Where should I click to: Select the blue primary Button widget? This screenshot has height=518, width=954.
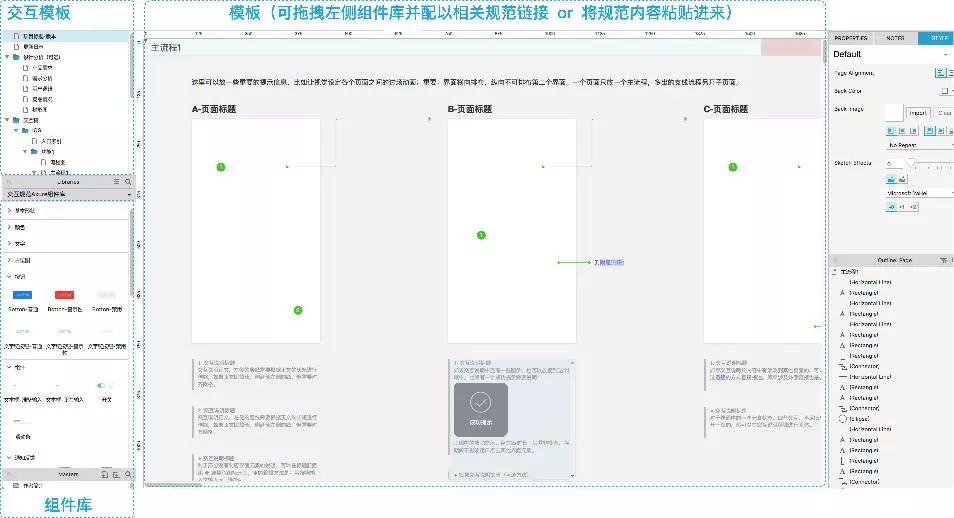24,295
